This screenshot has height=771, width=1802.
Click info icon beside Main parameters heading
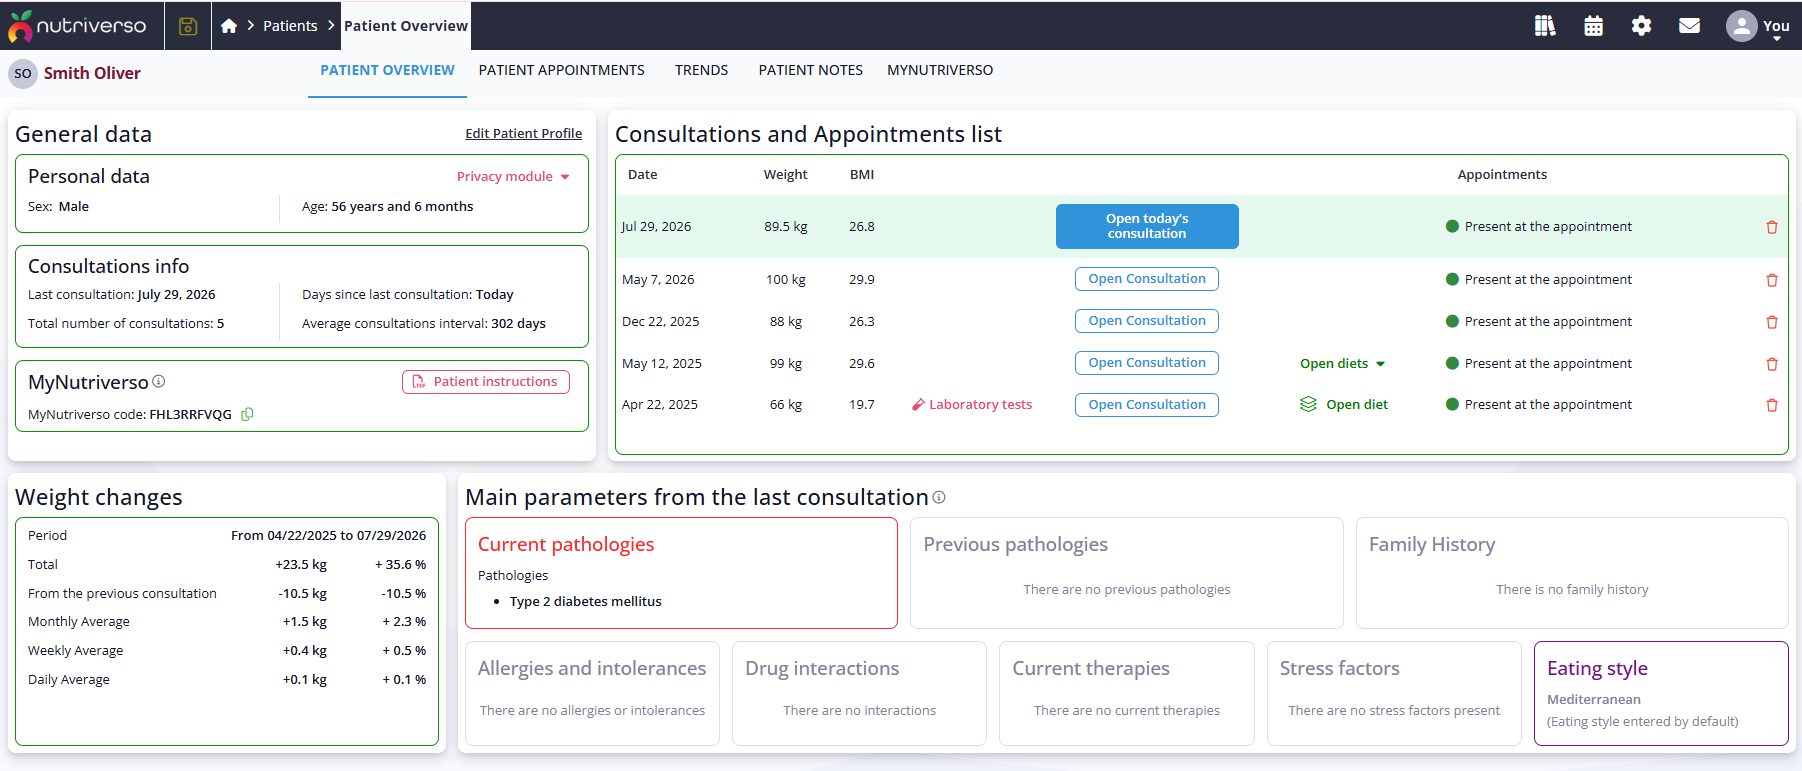point(939,497)
